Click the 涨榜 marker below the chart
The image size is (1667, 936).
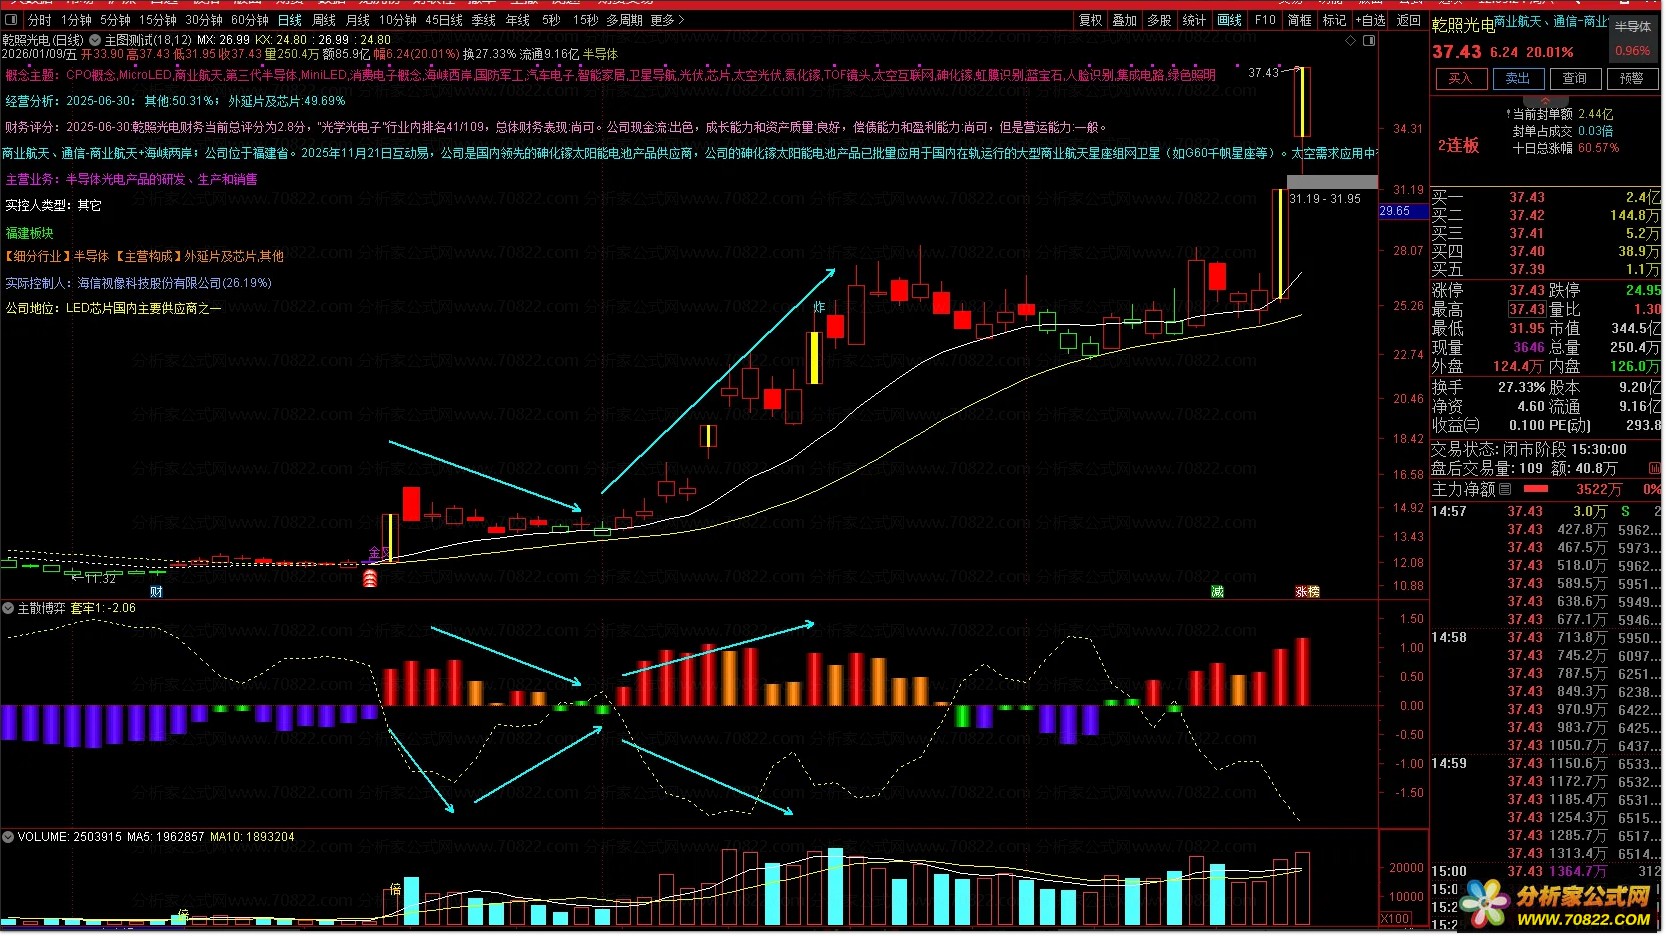tap(1307, 592)
